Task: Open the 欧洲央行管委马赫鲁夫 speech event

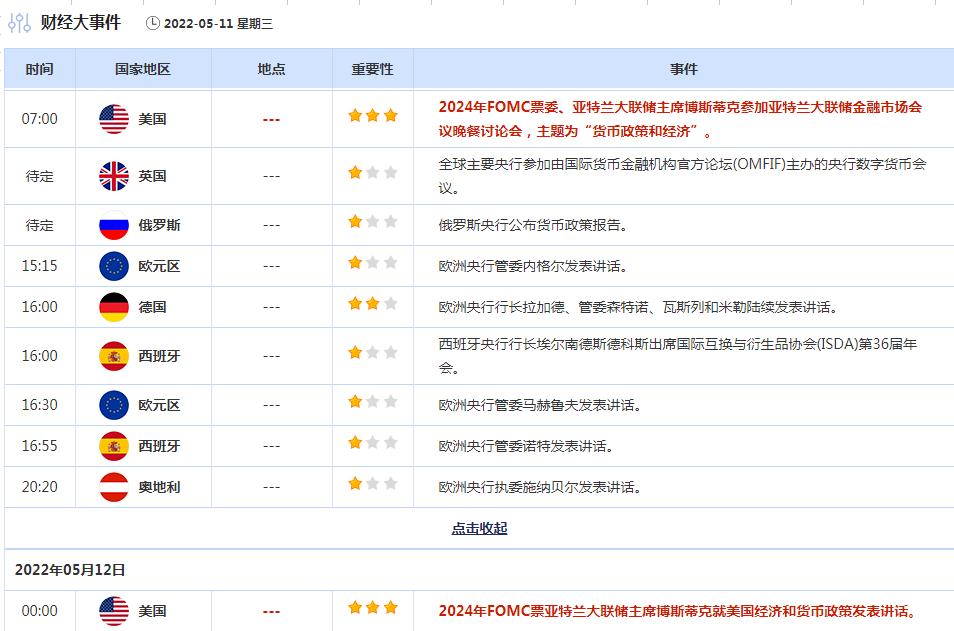Action: [x=540, y=405]
